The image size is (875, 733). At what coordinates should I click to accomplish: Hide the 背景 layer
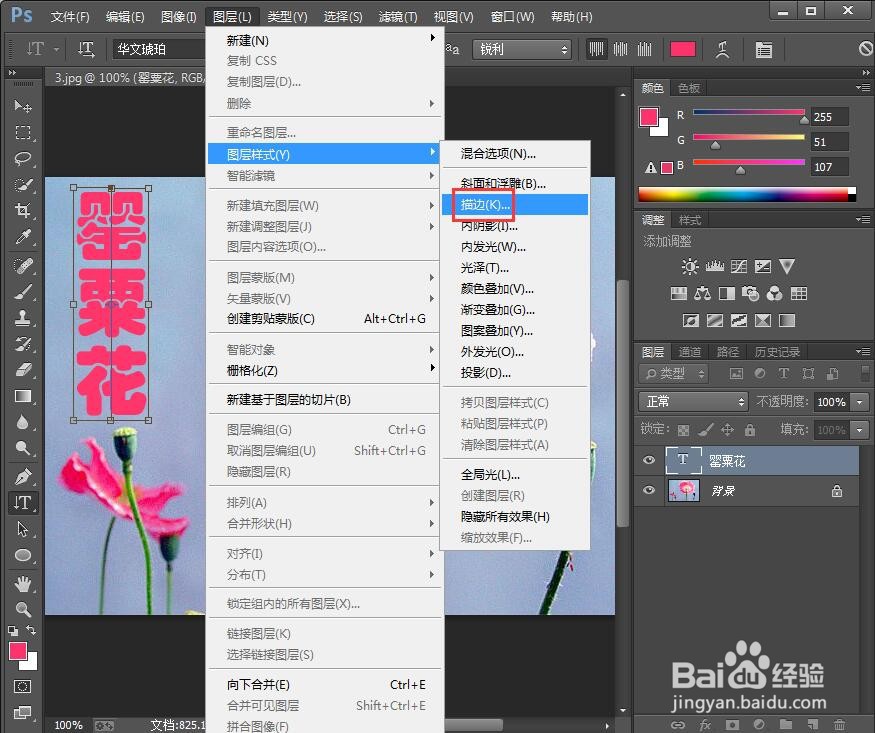(x=648, y=490)
